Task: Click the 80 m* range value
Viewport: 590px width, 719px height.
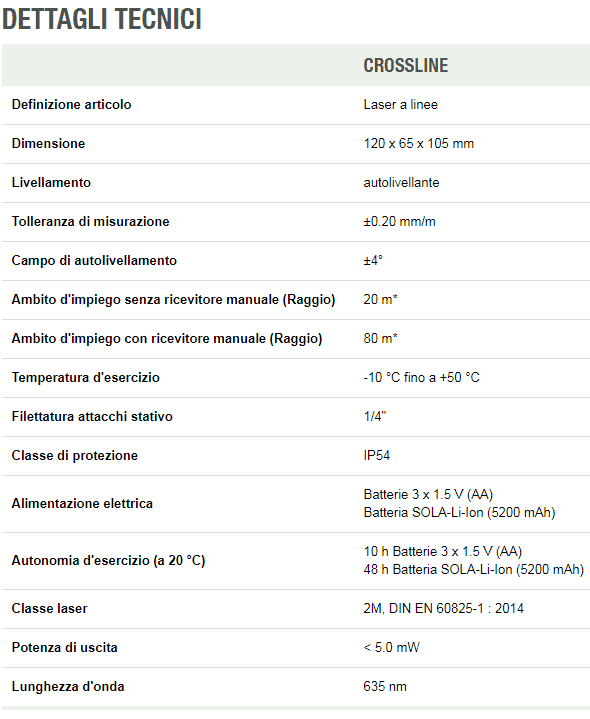Action: (x=380, y=338)
